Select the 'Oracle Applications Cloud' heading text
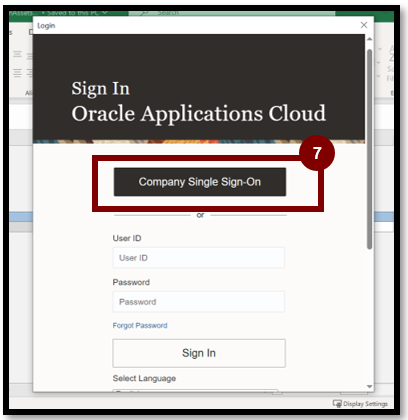408x420 pixels. tap(199, 114)
